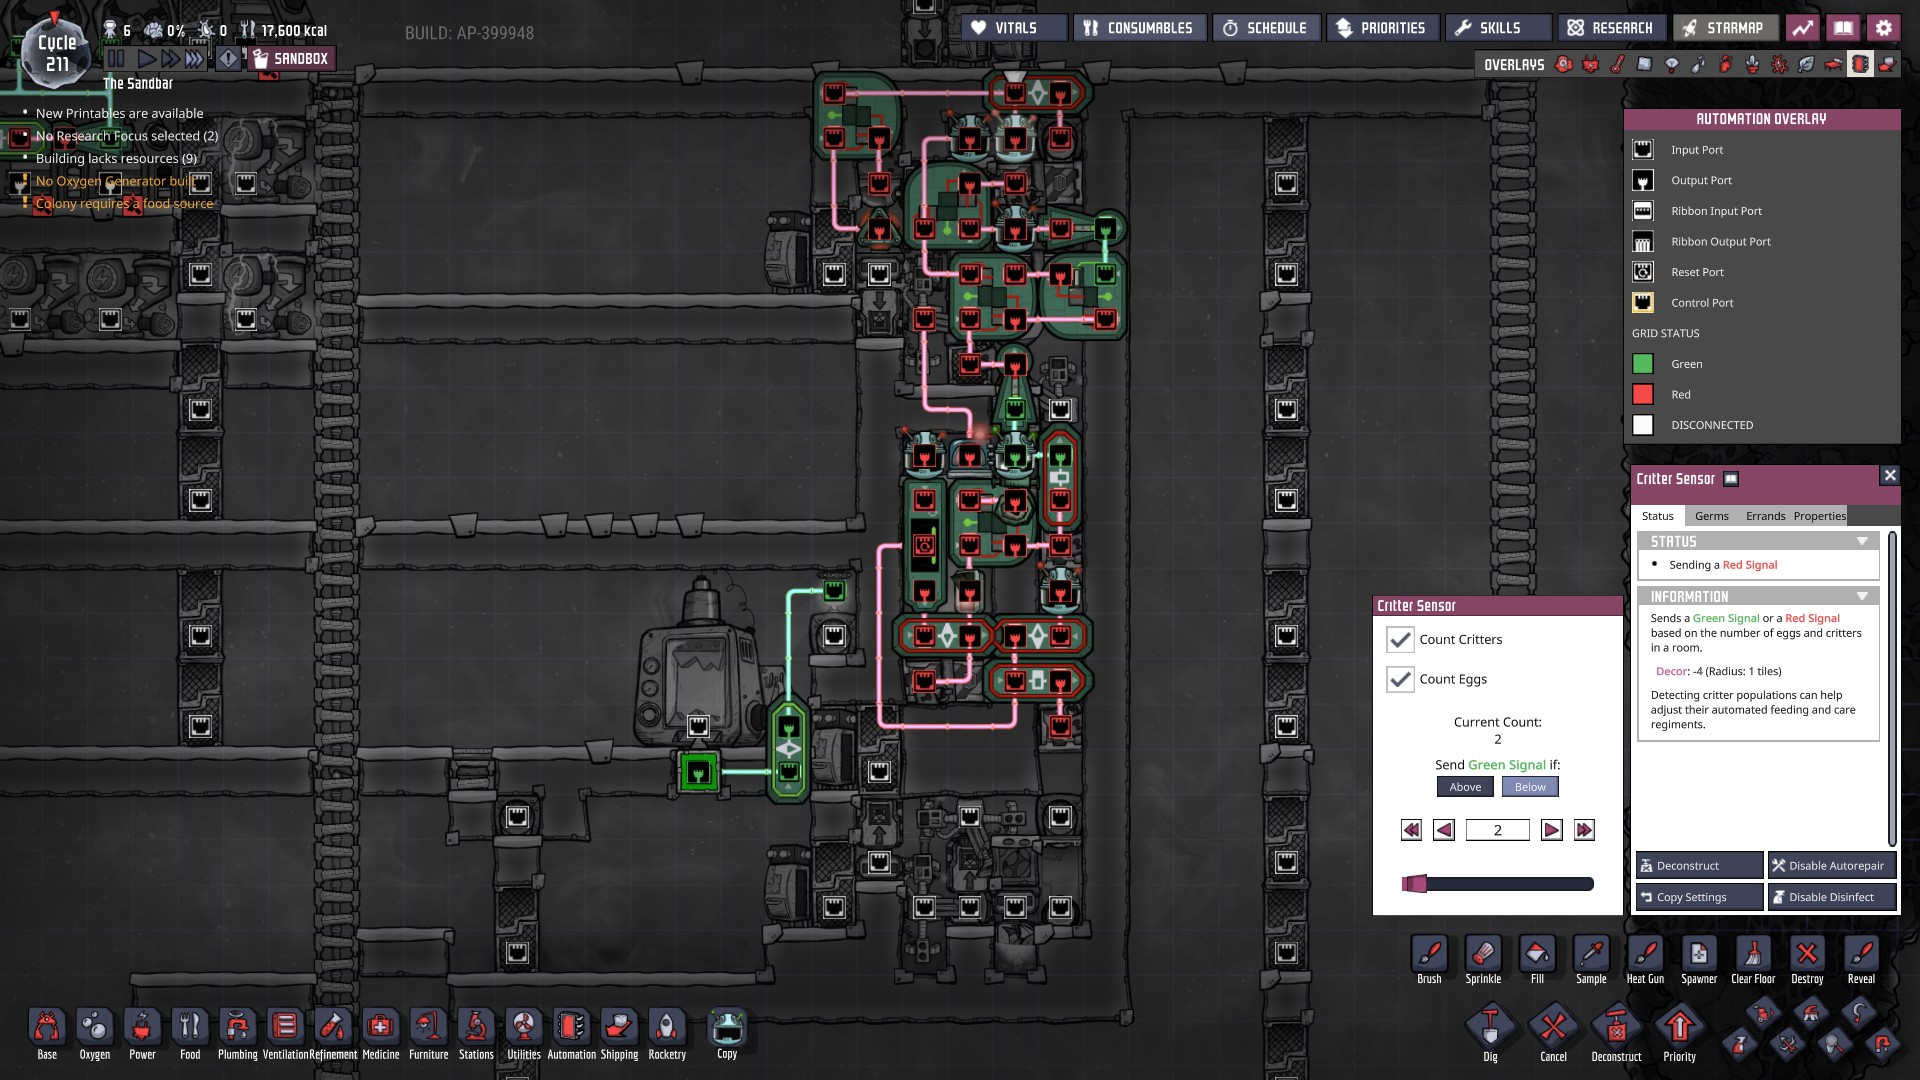The height and width of the screenshot is (1080, 1920).
Task: Select the Priority tool
Action: (1680, 1033)
